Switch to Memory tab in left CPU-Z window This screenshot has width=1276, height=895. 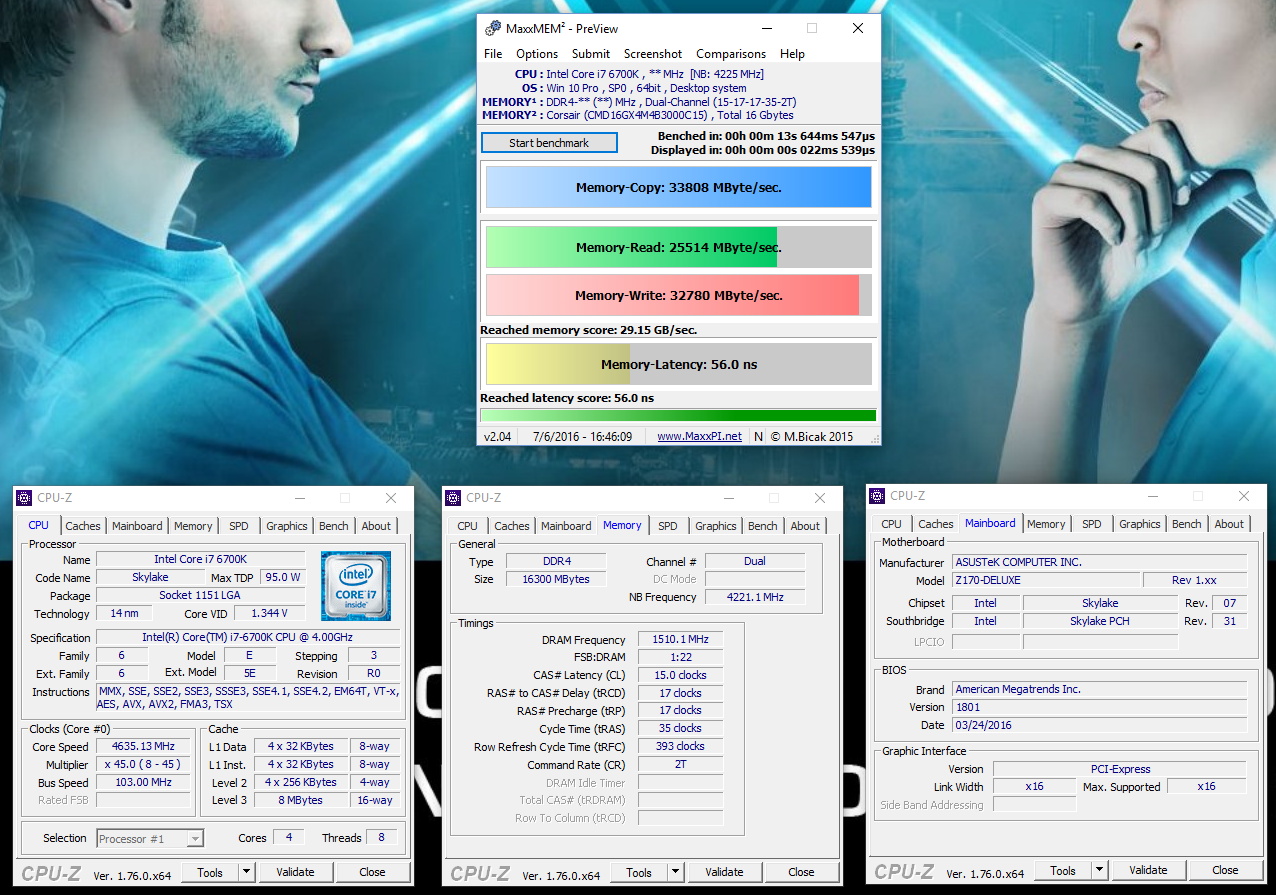point(193,526)
